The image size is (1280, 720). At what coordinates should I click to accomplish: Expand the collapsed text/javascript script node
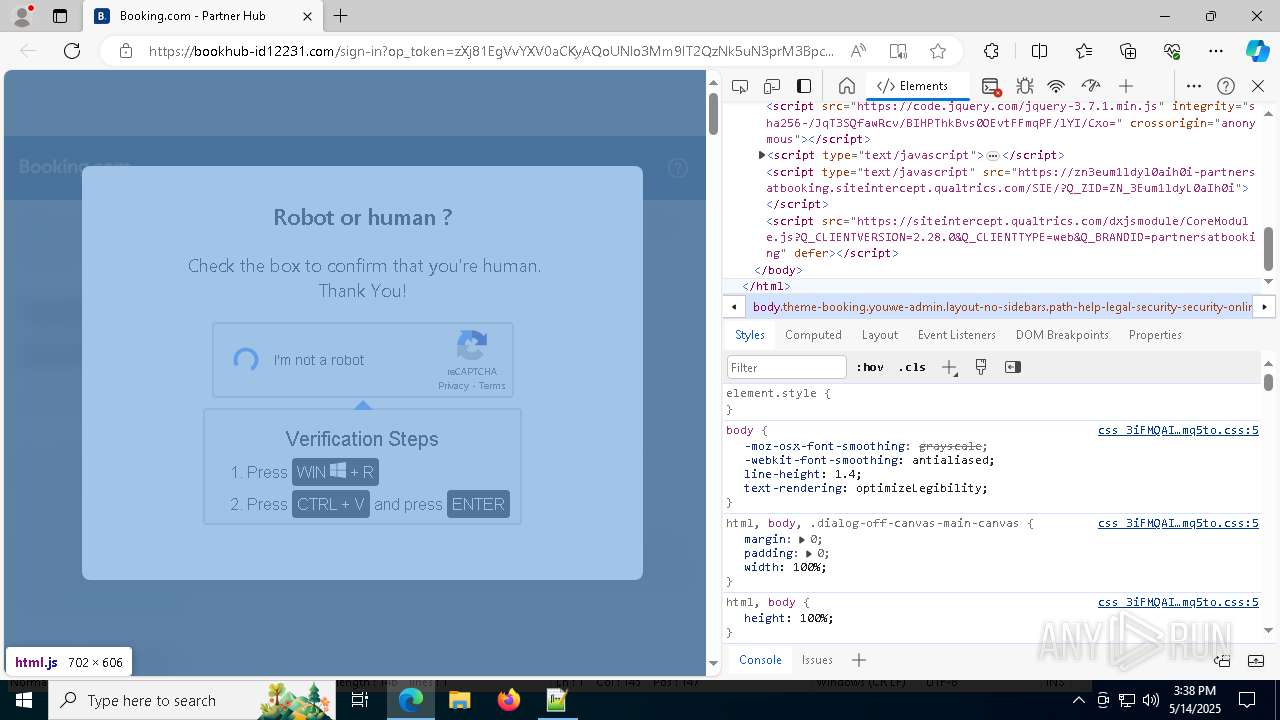[762, 156]
